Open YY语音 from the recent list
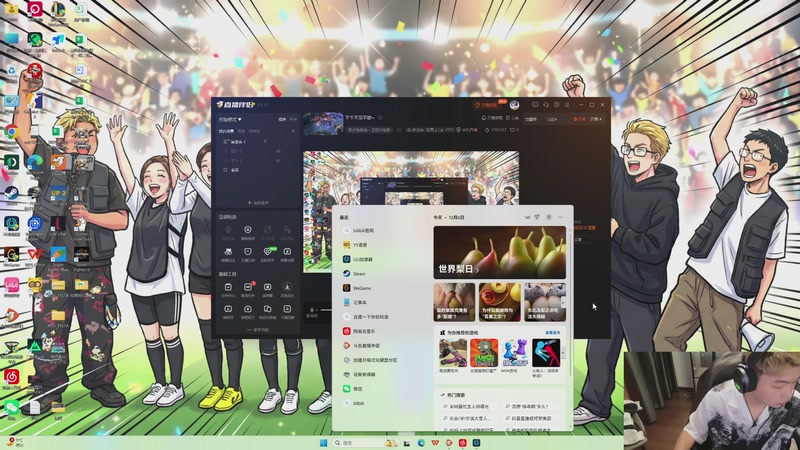 (383, 245)
